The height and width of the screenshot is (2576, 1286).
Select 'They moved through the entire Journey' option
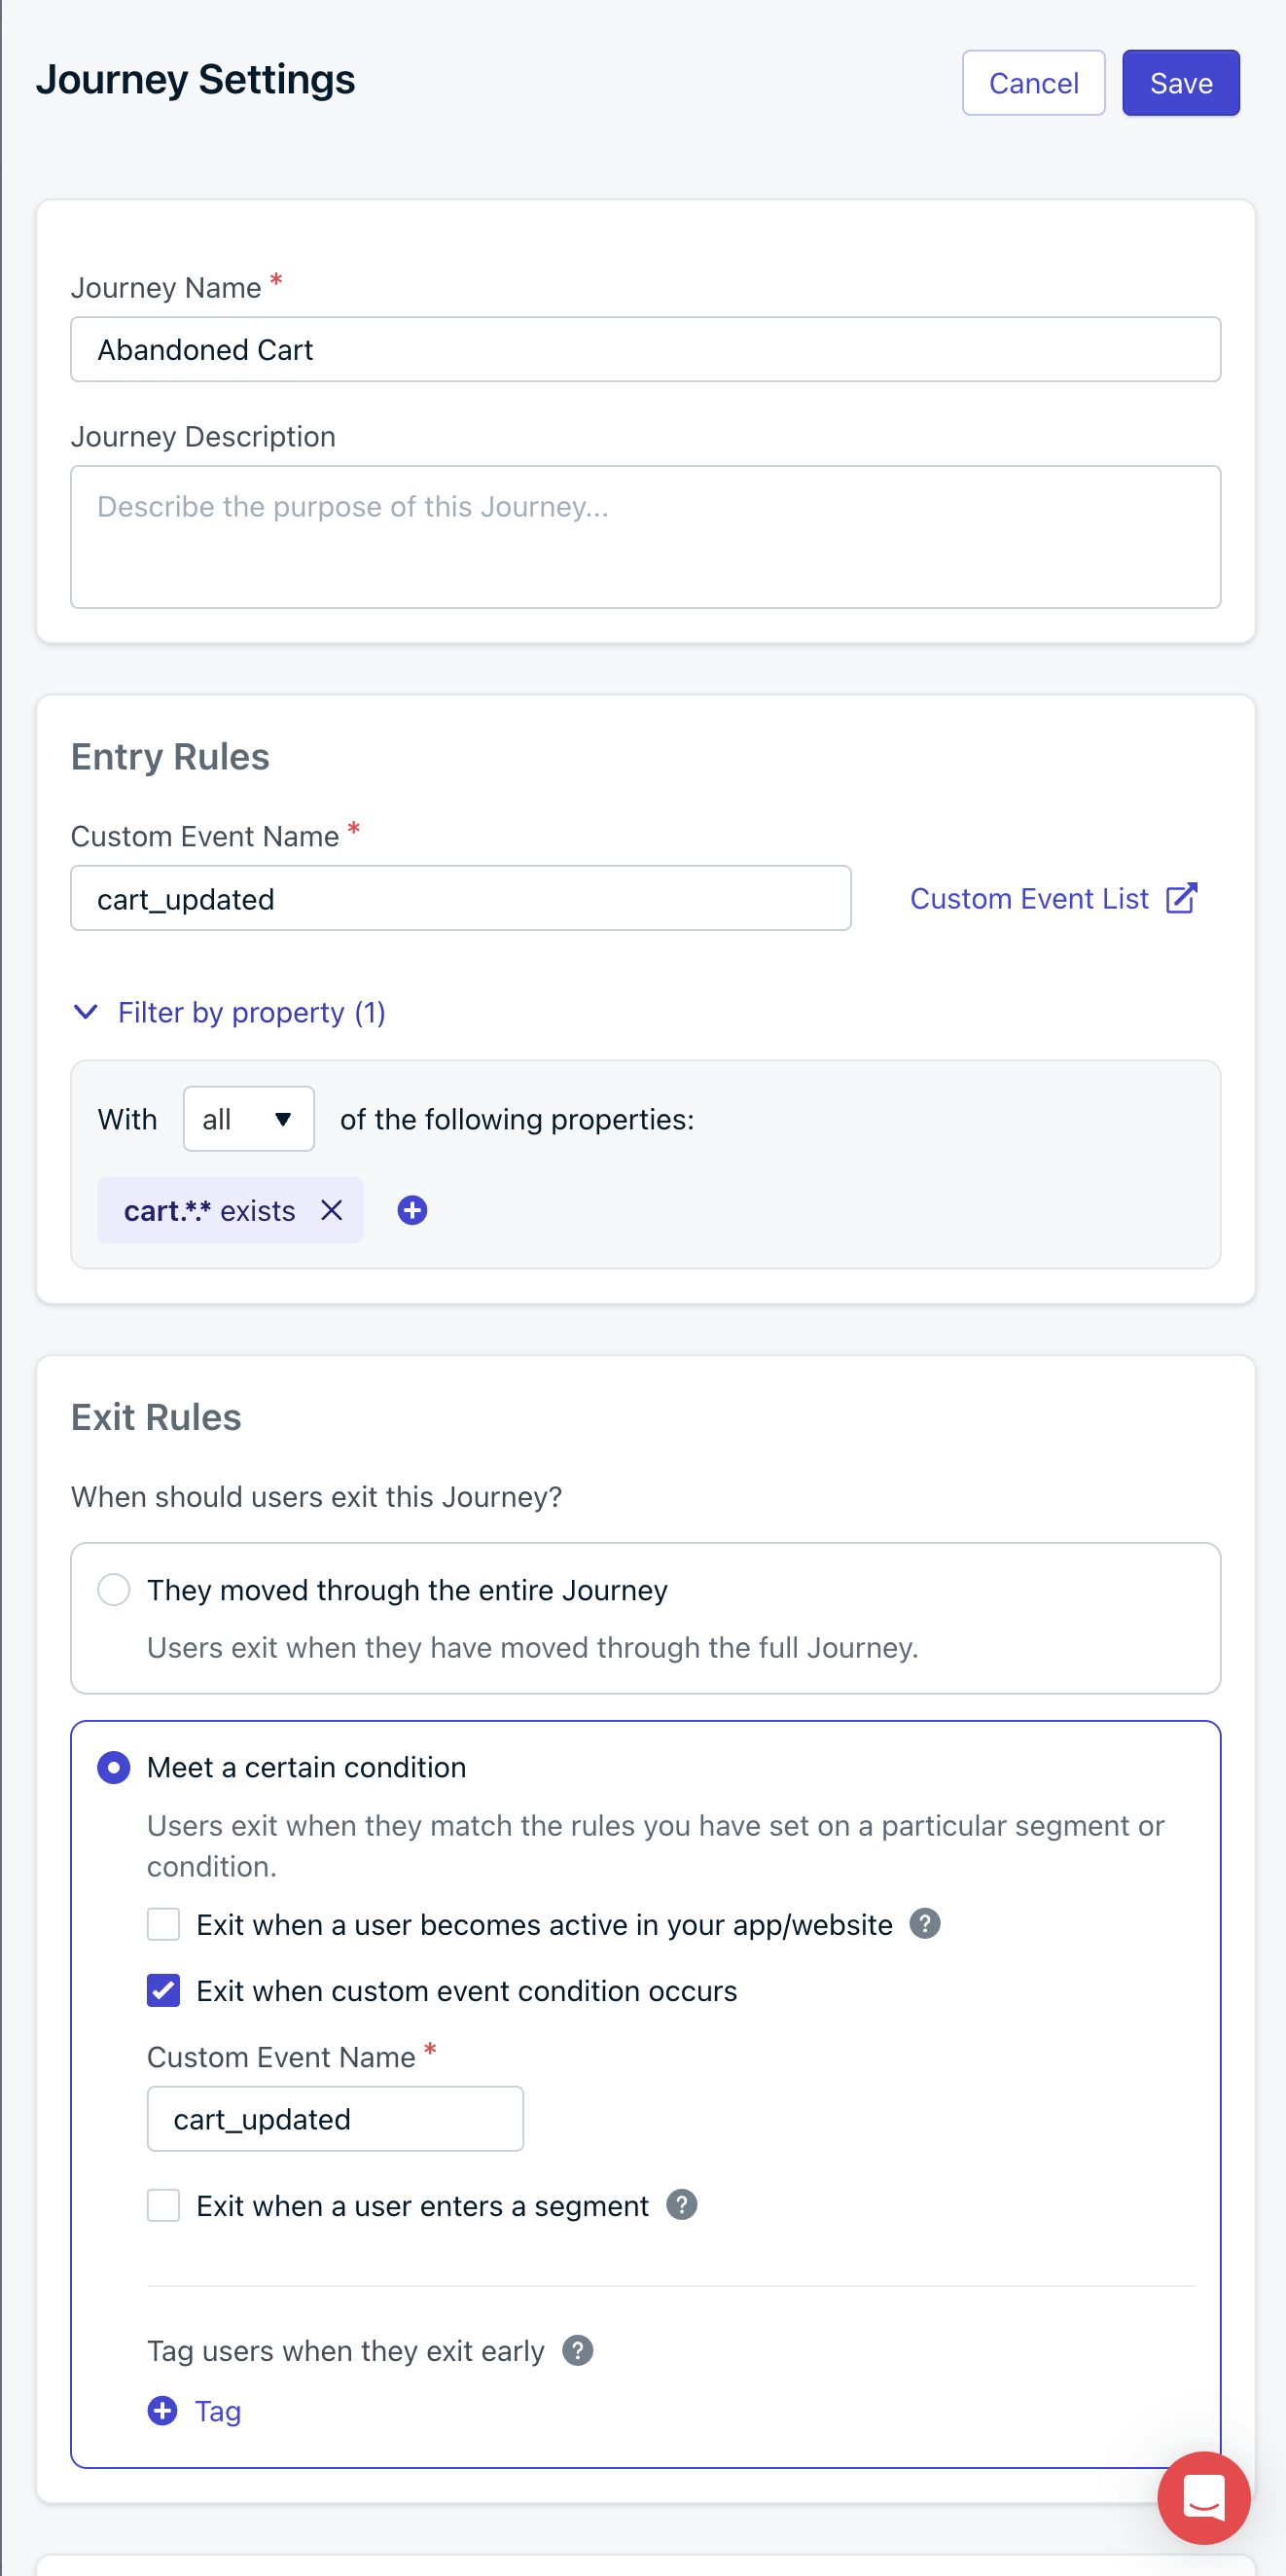[x=113, y=1588]
